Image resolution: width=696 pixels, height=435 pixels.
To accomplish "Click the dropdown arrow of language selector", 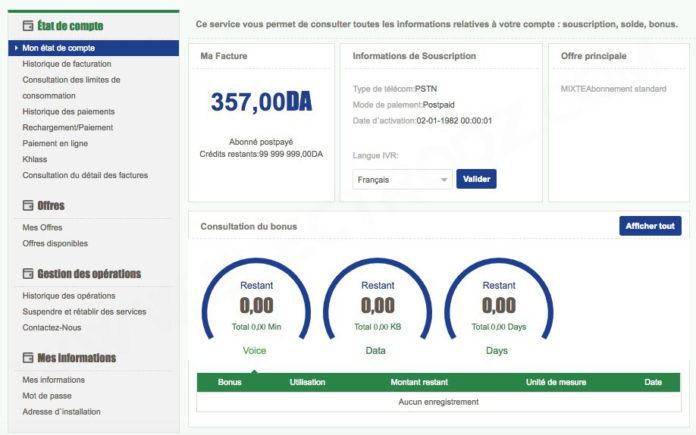I will click(443, 180).
